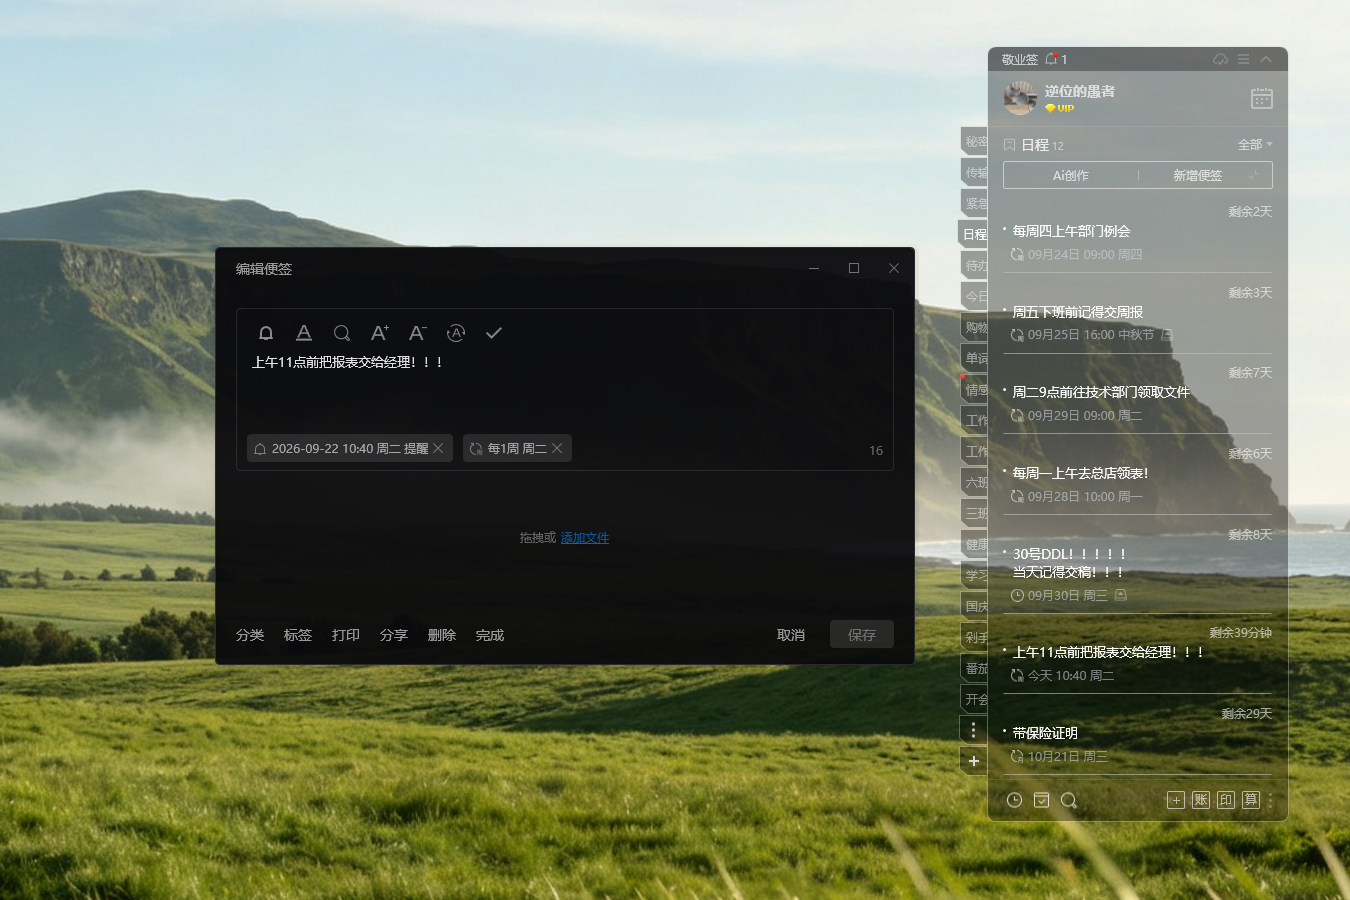The height and width of the screenshot is (900, 1350).
Task: Select the 购物 side tab
Action: 974,327
